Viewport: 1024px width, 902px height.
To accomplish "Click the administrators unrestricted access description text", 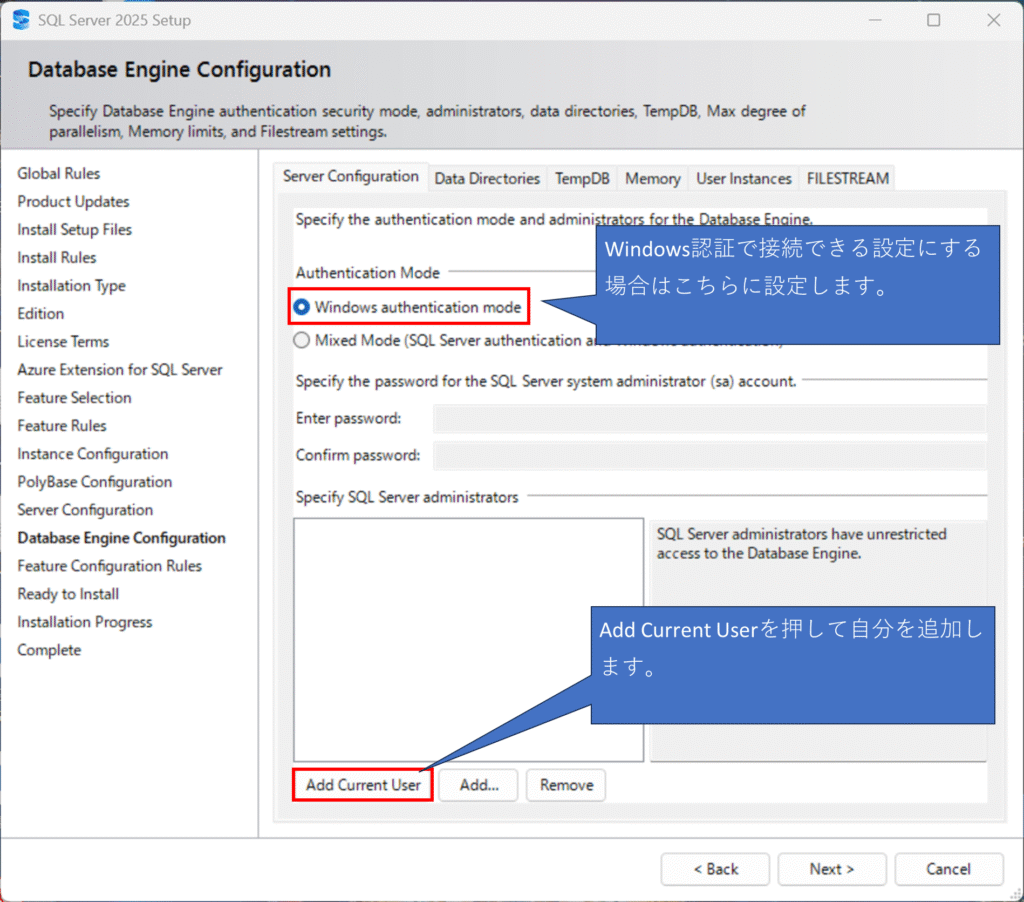I will pos(801,544).
